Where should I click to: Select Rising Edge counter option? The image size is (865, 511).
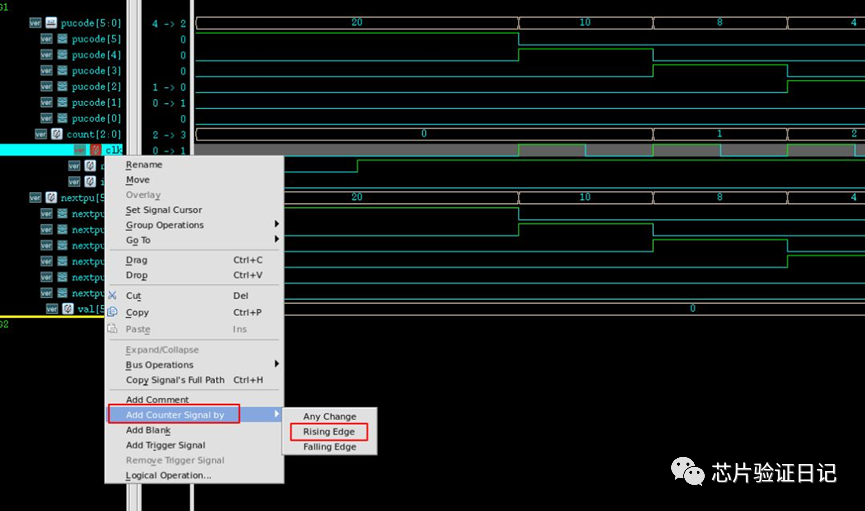[329, 432]
